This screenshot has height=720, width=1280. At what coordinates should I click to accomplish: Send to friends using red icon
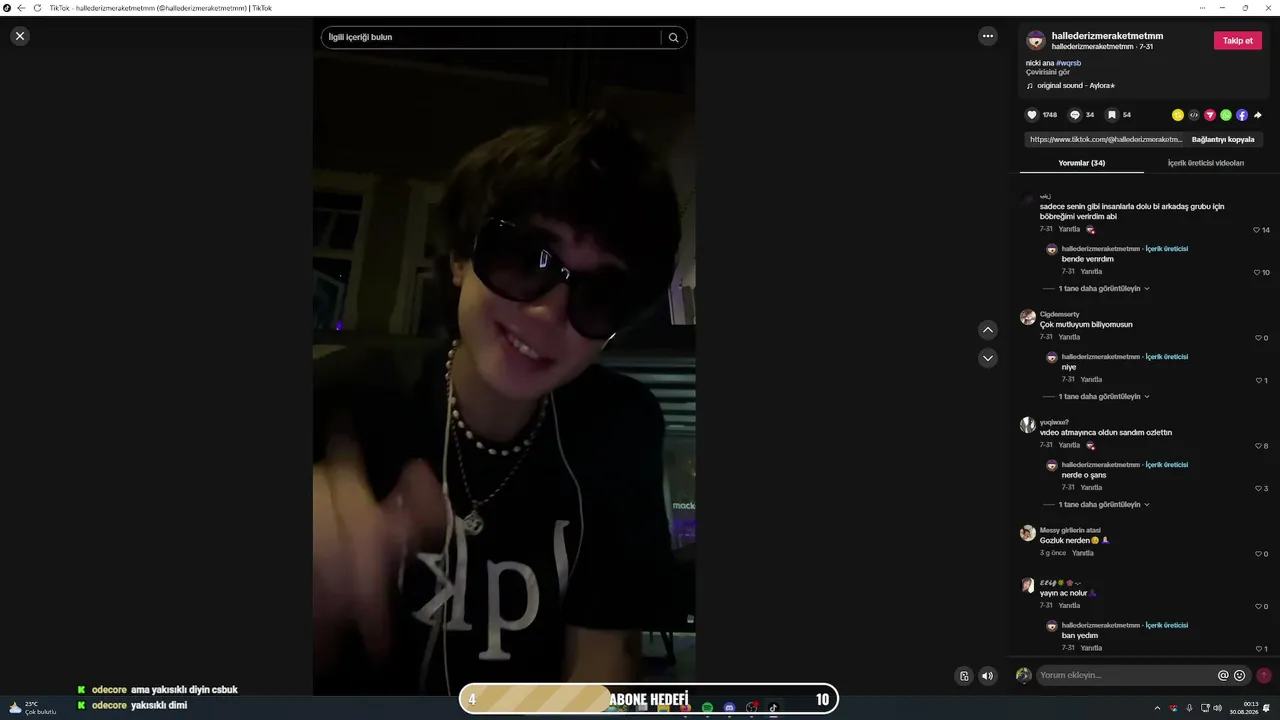(1210, 115)
